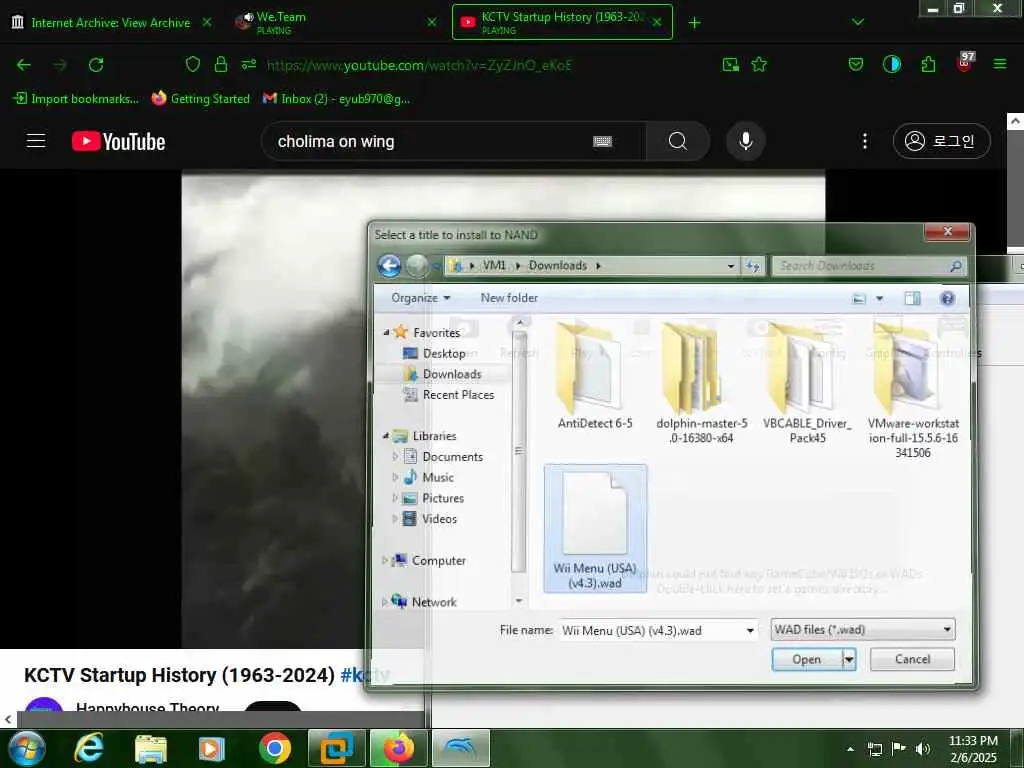Viewport: 1024px width, 768px height.
Task: Open Firefox application hamburger menu
Action: coord(1000,64)
